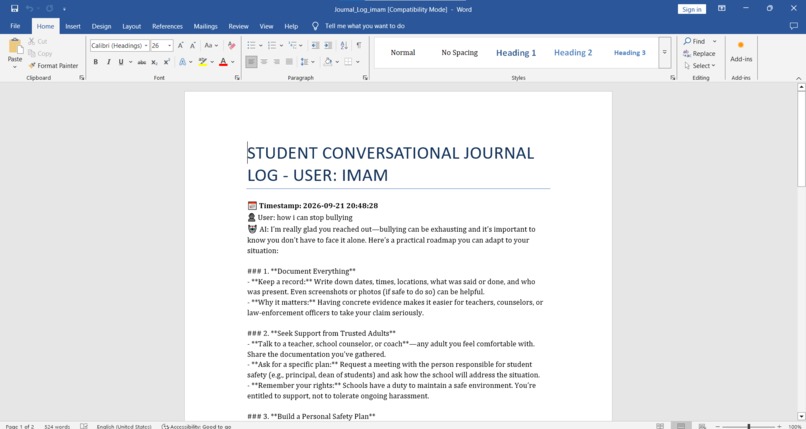
Task: Toggle Bold formatting
Action: pyautogui.click(x=96, y=62)
